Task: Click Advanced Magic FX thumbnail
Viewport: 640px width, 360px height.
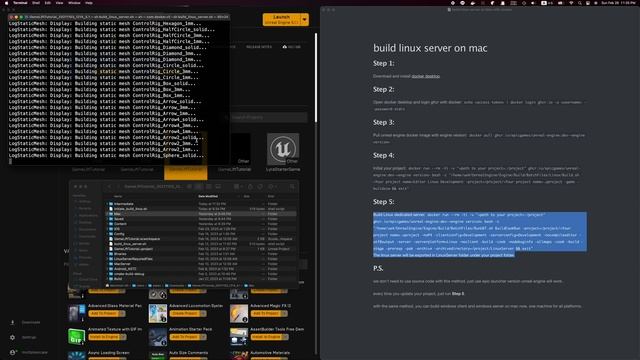Action: point(239,313)
